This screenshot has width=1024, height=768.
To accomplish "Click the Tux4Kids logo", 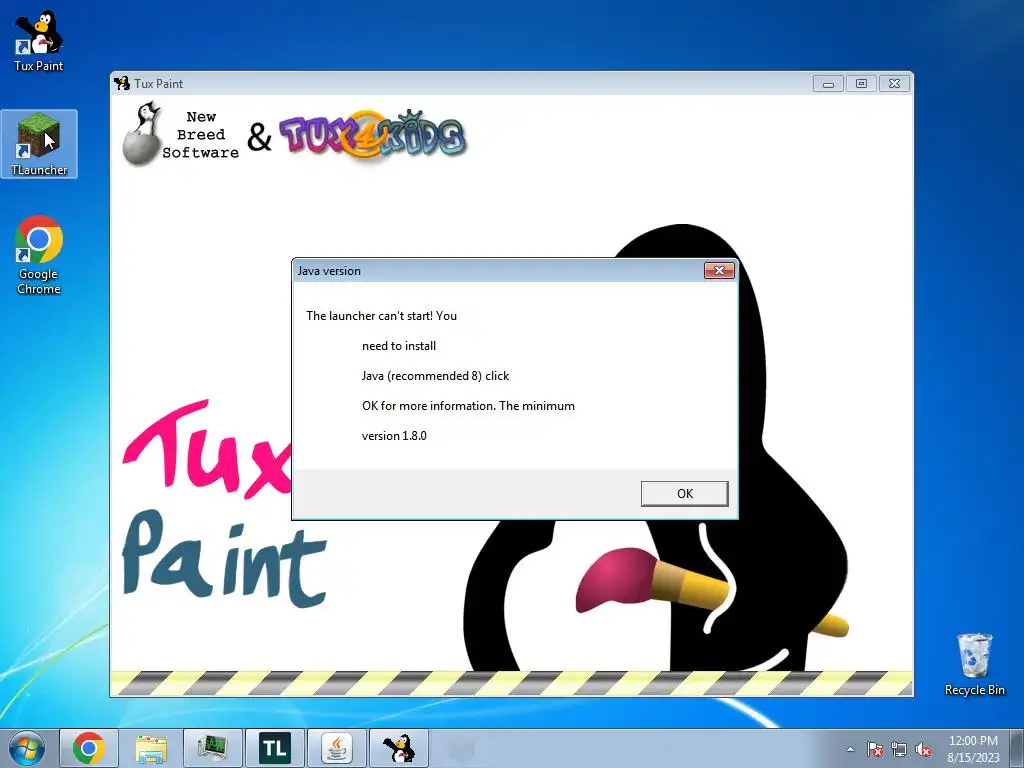I will [373, 135].
